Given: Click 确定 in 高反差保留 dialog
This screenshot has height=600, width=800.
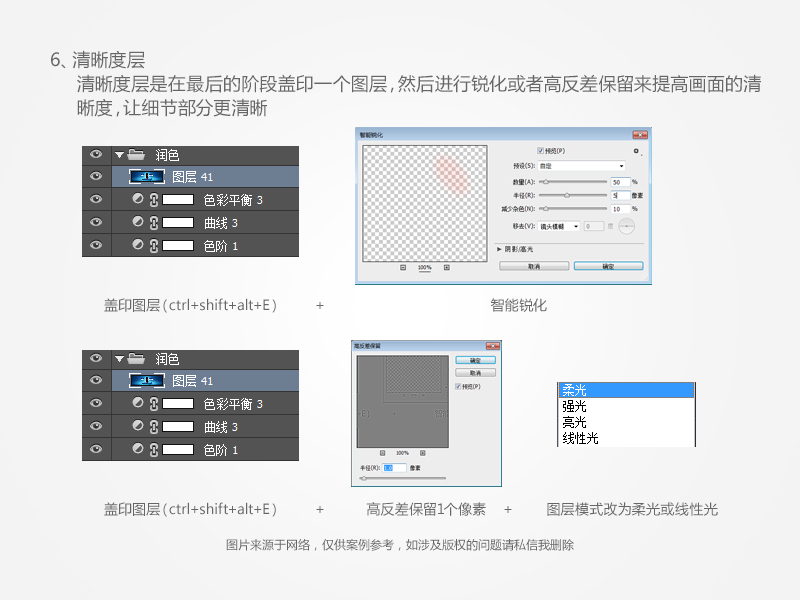Looking at the screenshot, I should point(476,360).
